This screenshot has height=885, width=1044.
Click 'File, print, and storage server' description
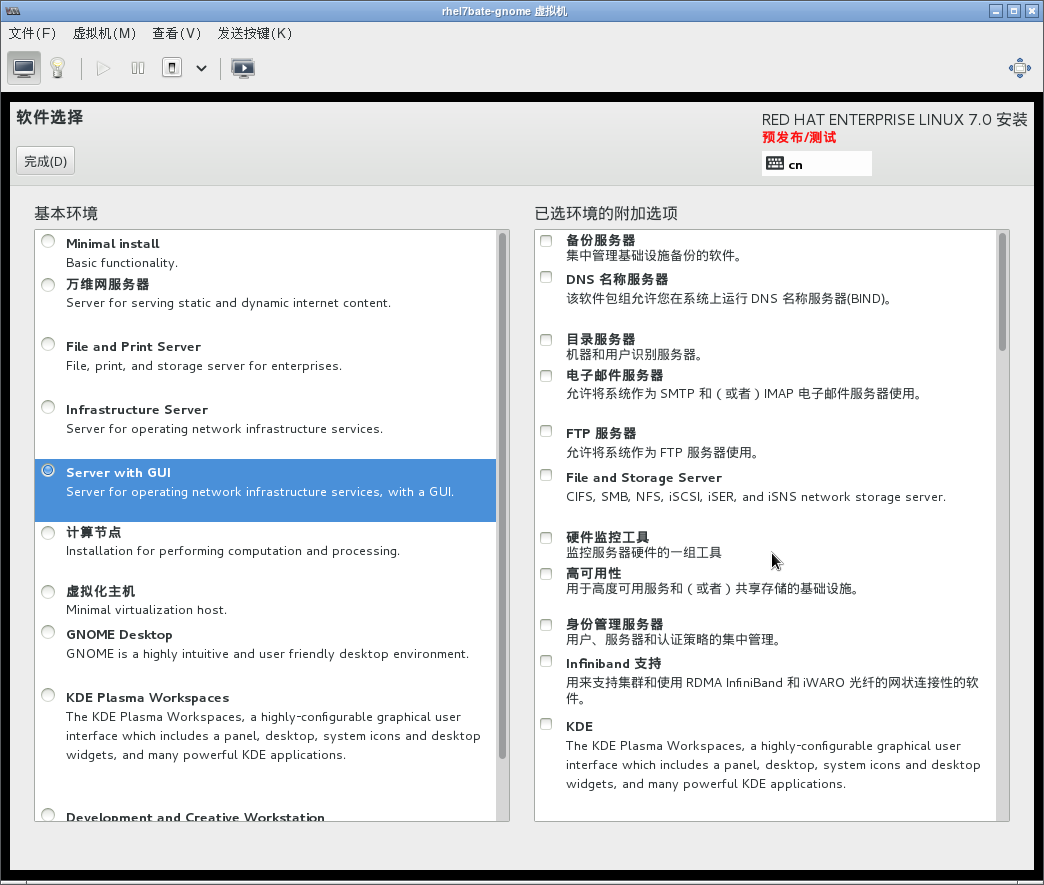pos(204,366)
